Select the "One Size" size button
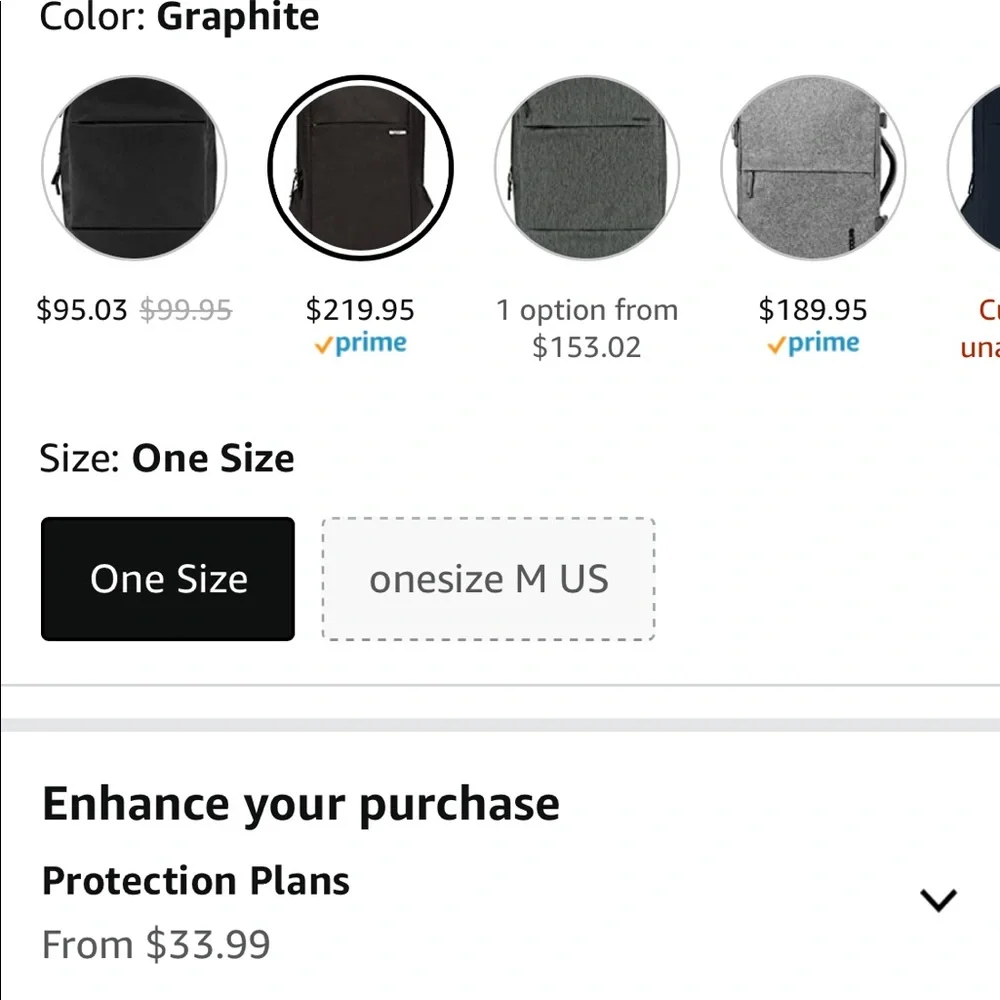This screenshot has width=1000, height=1000. pos(168,579)
